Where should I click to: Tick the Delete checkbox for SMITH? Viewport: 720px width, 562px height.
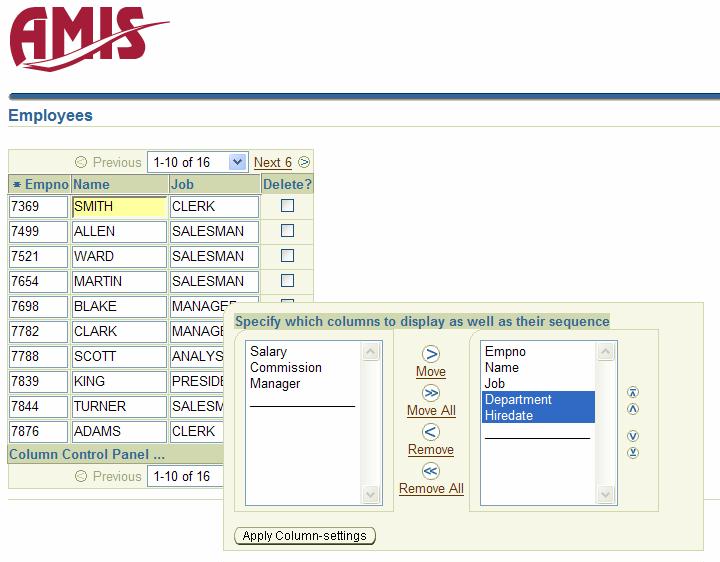click(x=287, y=206)
